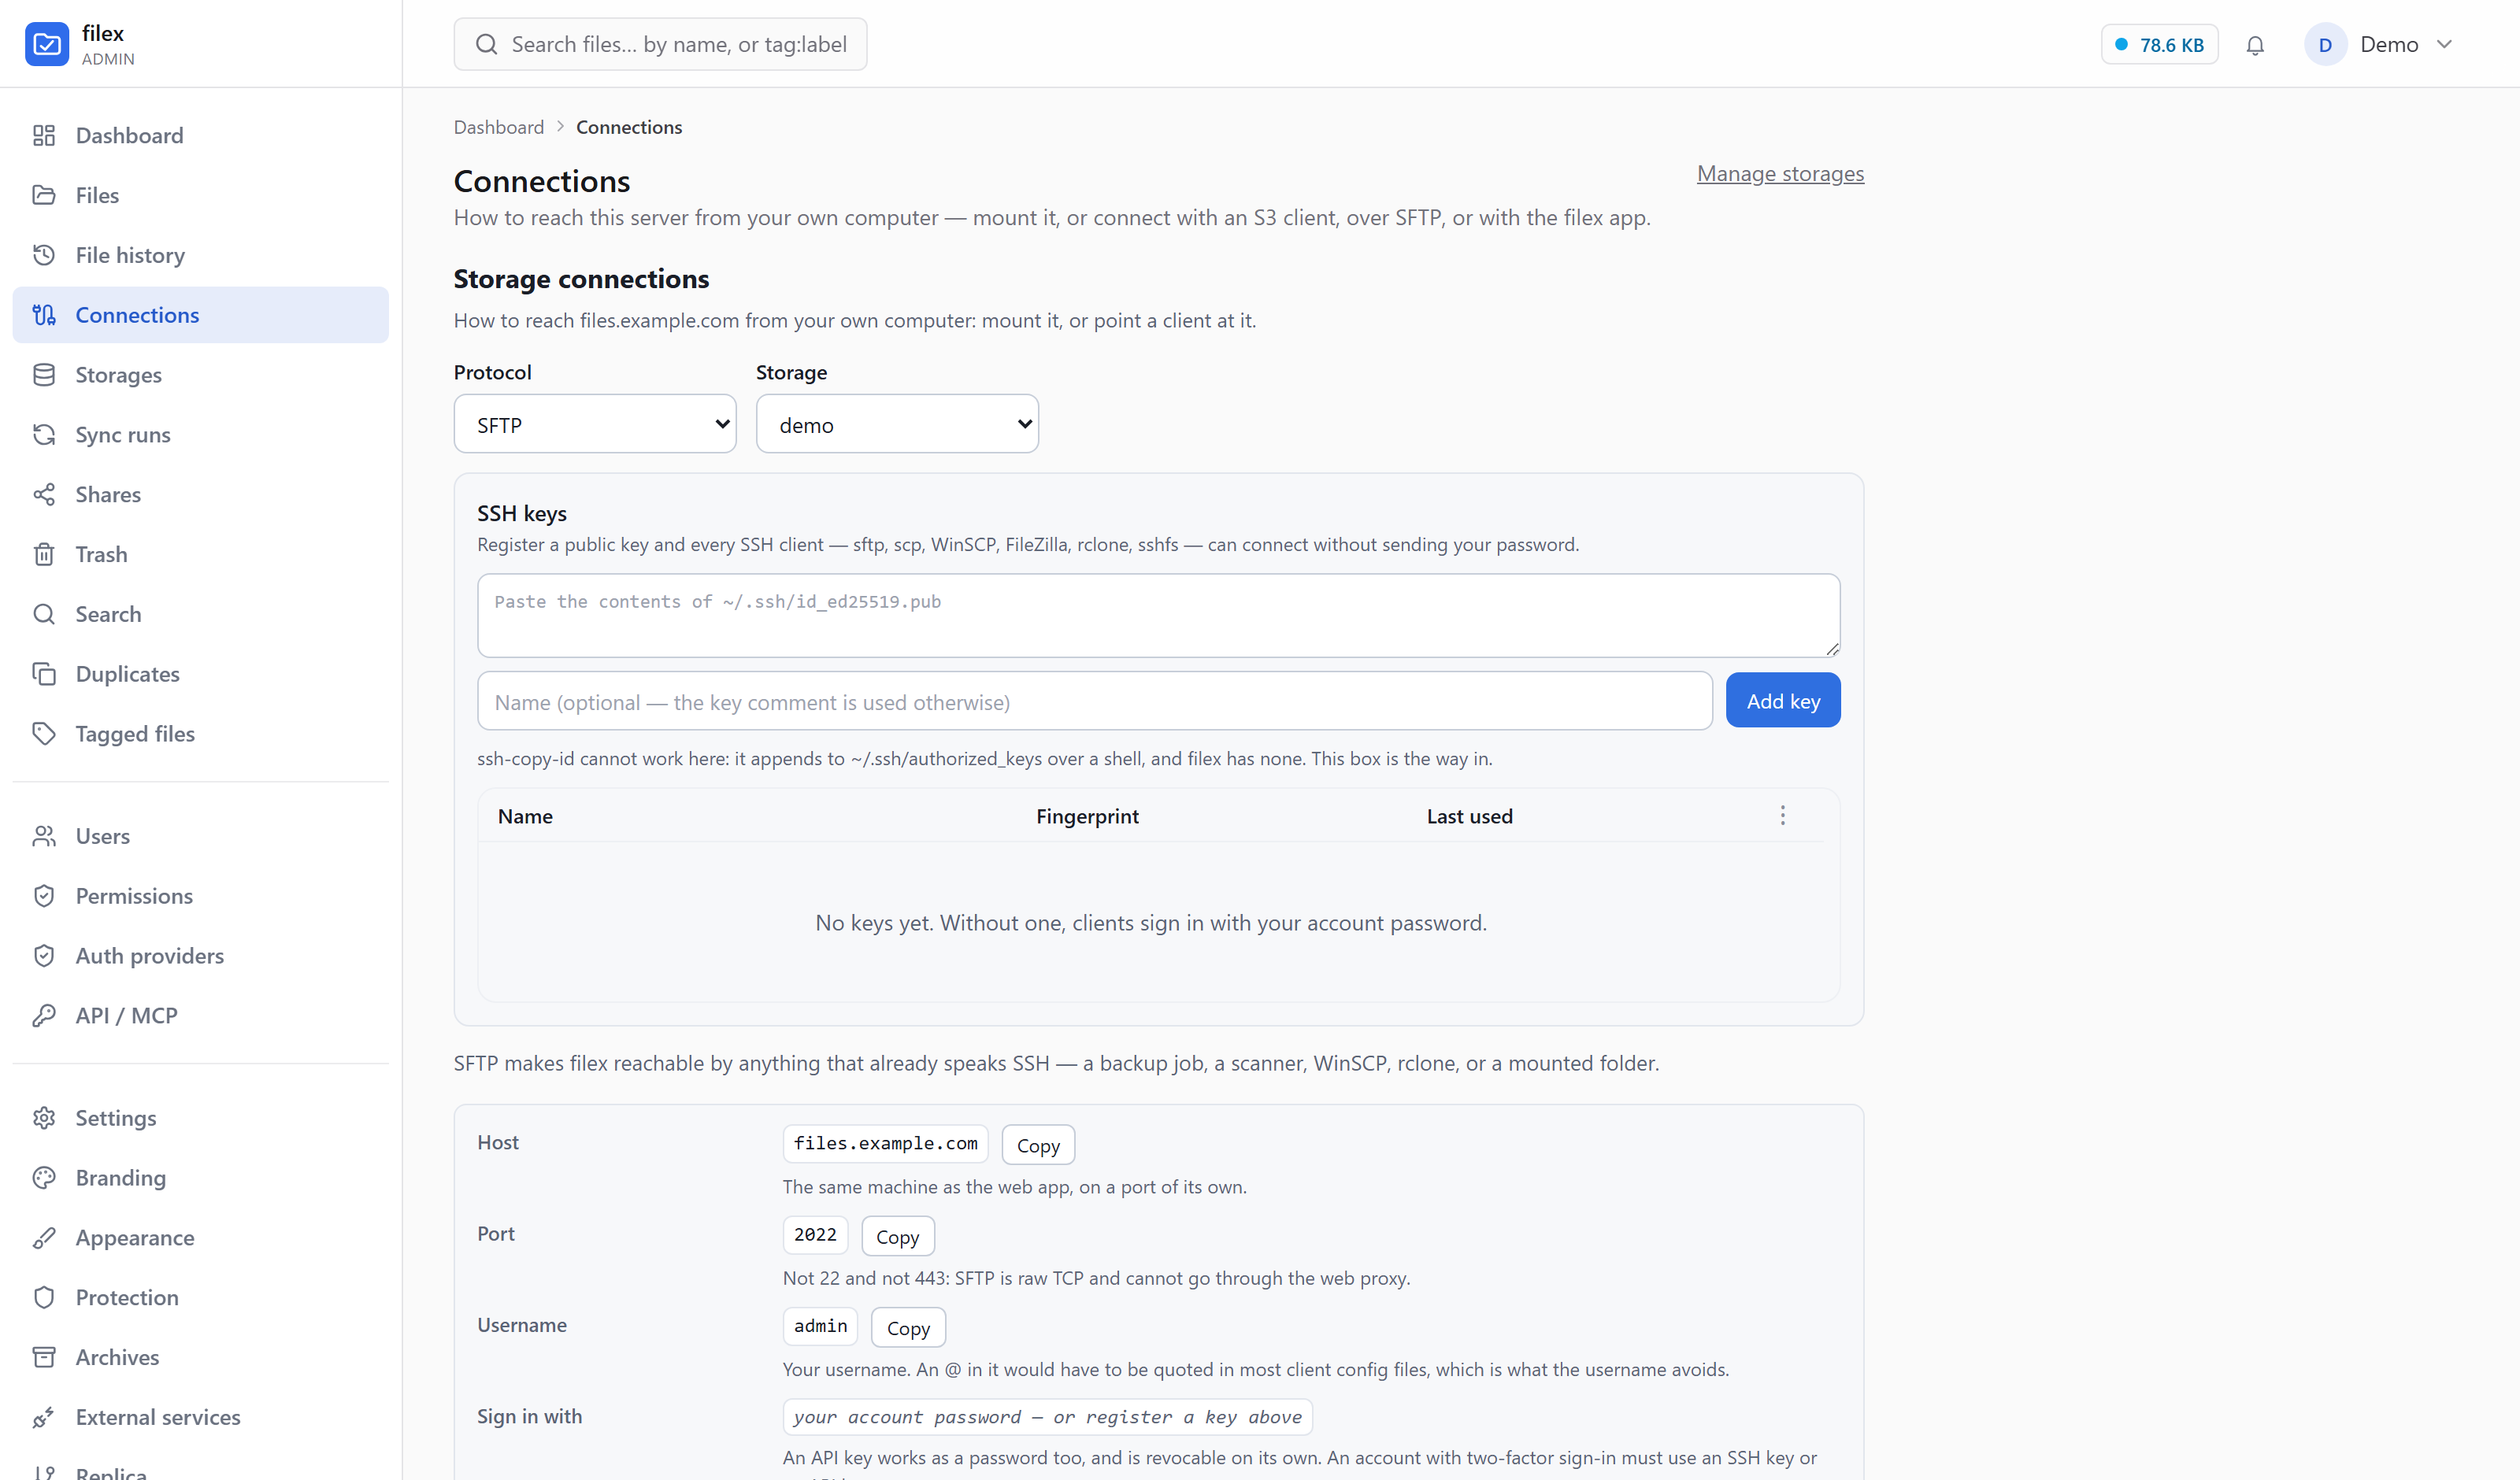Click the Add key button
The image size is (2520, 1480).
(1783, 701)
